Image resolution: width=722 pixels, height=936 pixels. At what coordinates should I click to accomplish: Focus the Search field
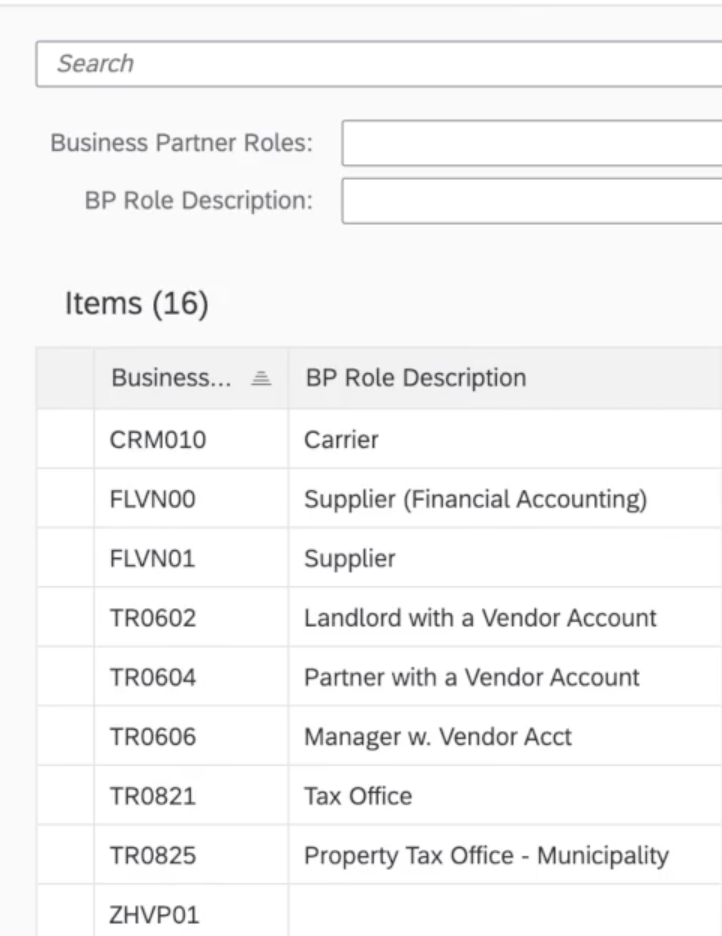[380, 64]
